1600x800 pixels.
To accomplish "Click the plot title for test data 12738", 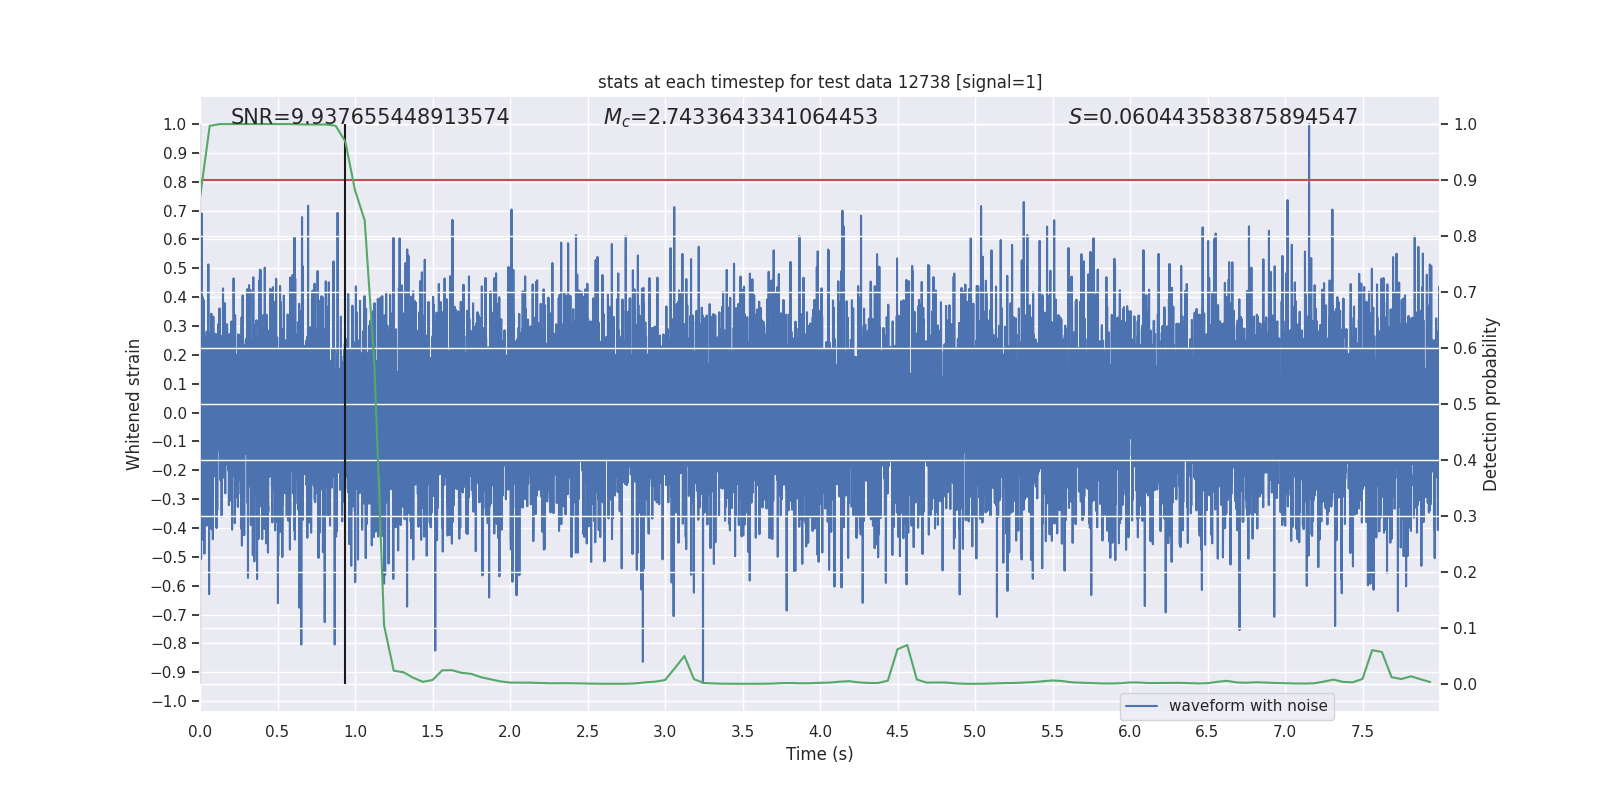I will (819, 82).
